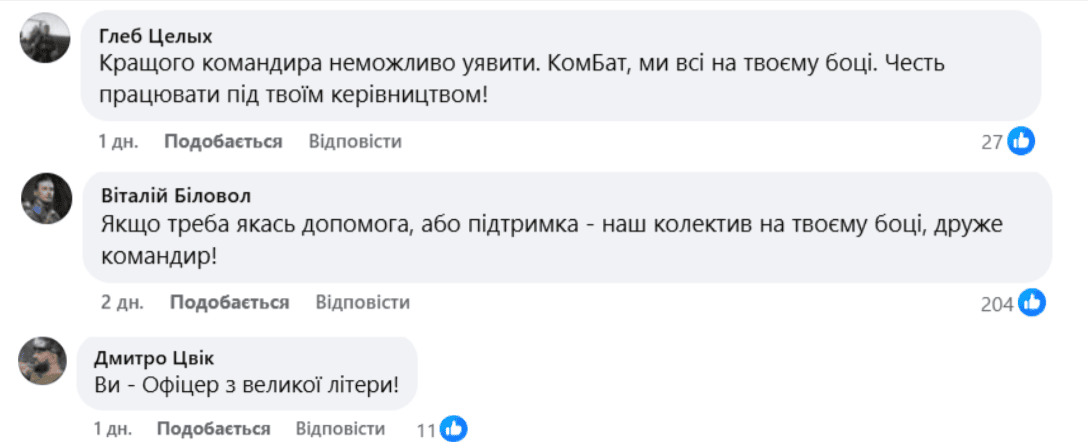The height and width of the screenshot is (442, 1088).
Task: Reply to Дмитро Цвік's comment via Відповісти
Action: click(x=341, y=428)
